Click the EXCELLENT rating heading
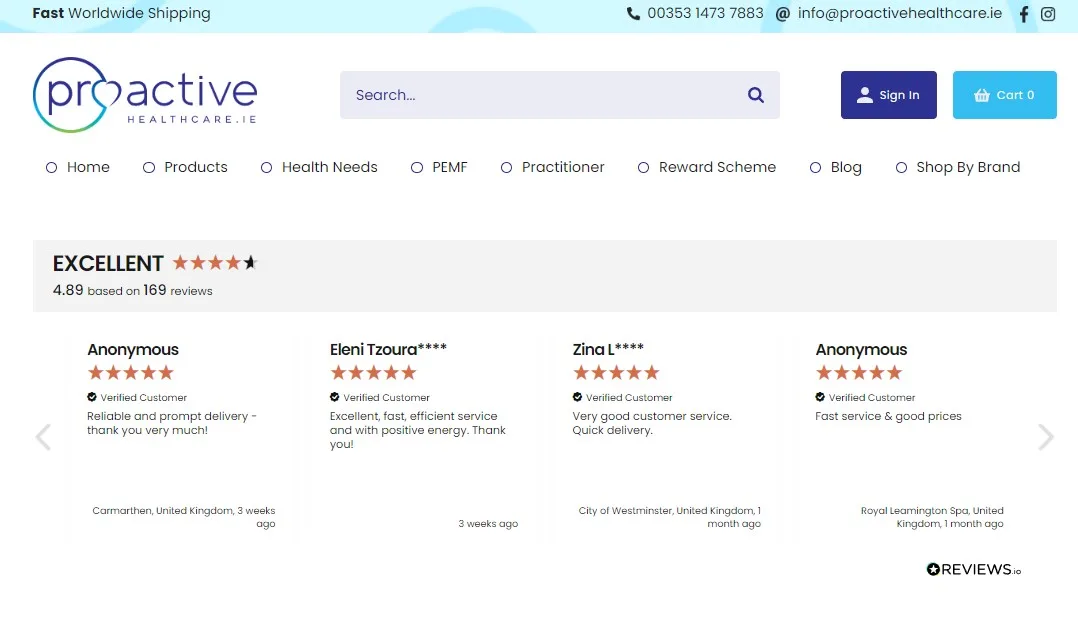The image size is (1078, 628). 108,263
